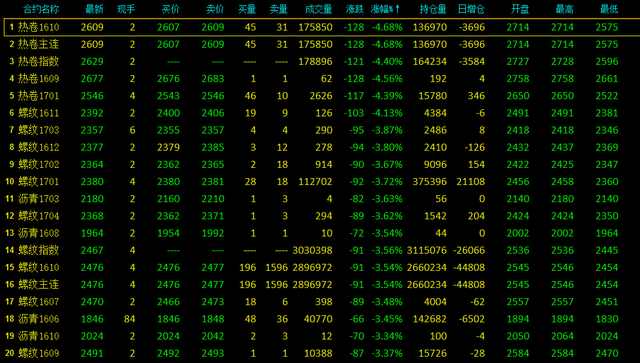The height and width of the screenshot is (363, 640).
Task: Click the 卖量 column header
Action: (x=279, y=9)
